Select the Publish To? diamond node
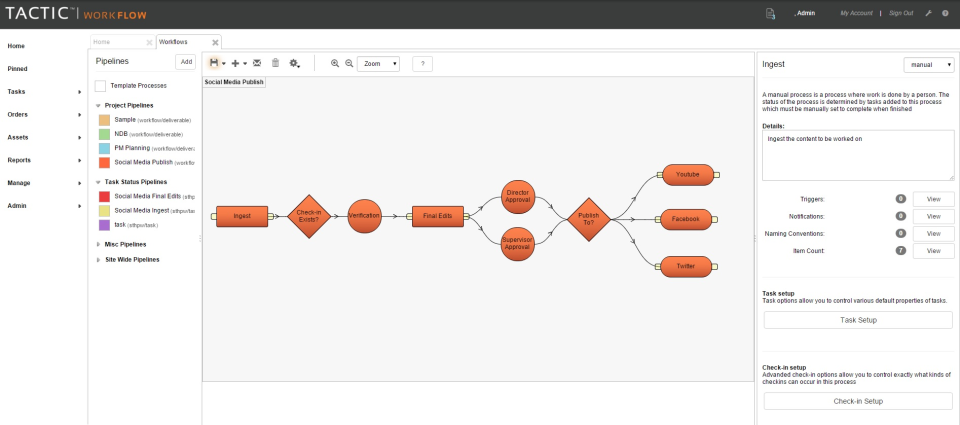Viewport: 960px width, 425px height. click(588, 217)
